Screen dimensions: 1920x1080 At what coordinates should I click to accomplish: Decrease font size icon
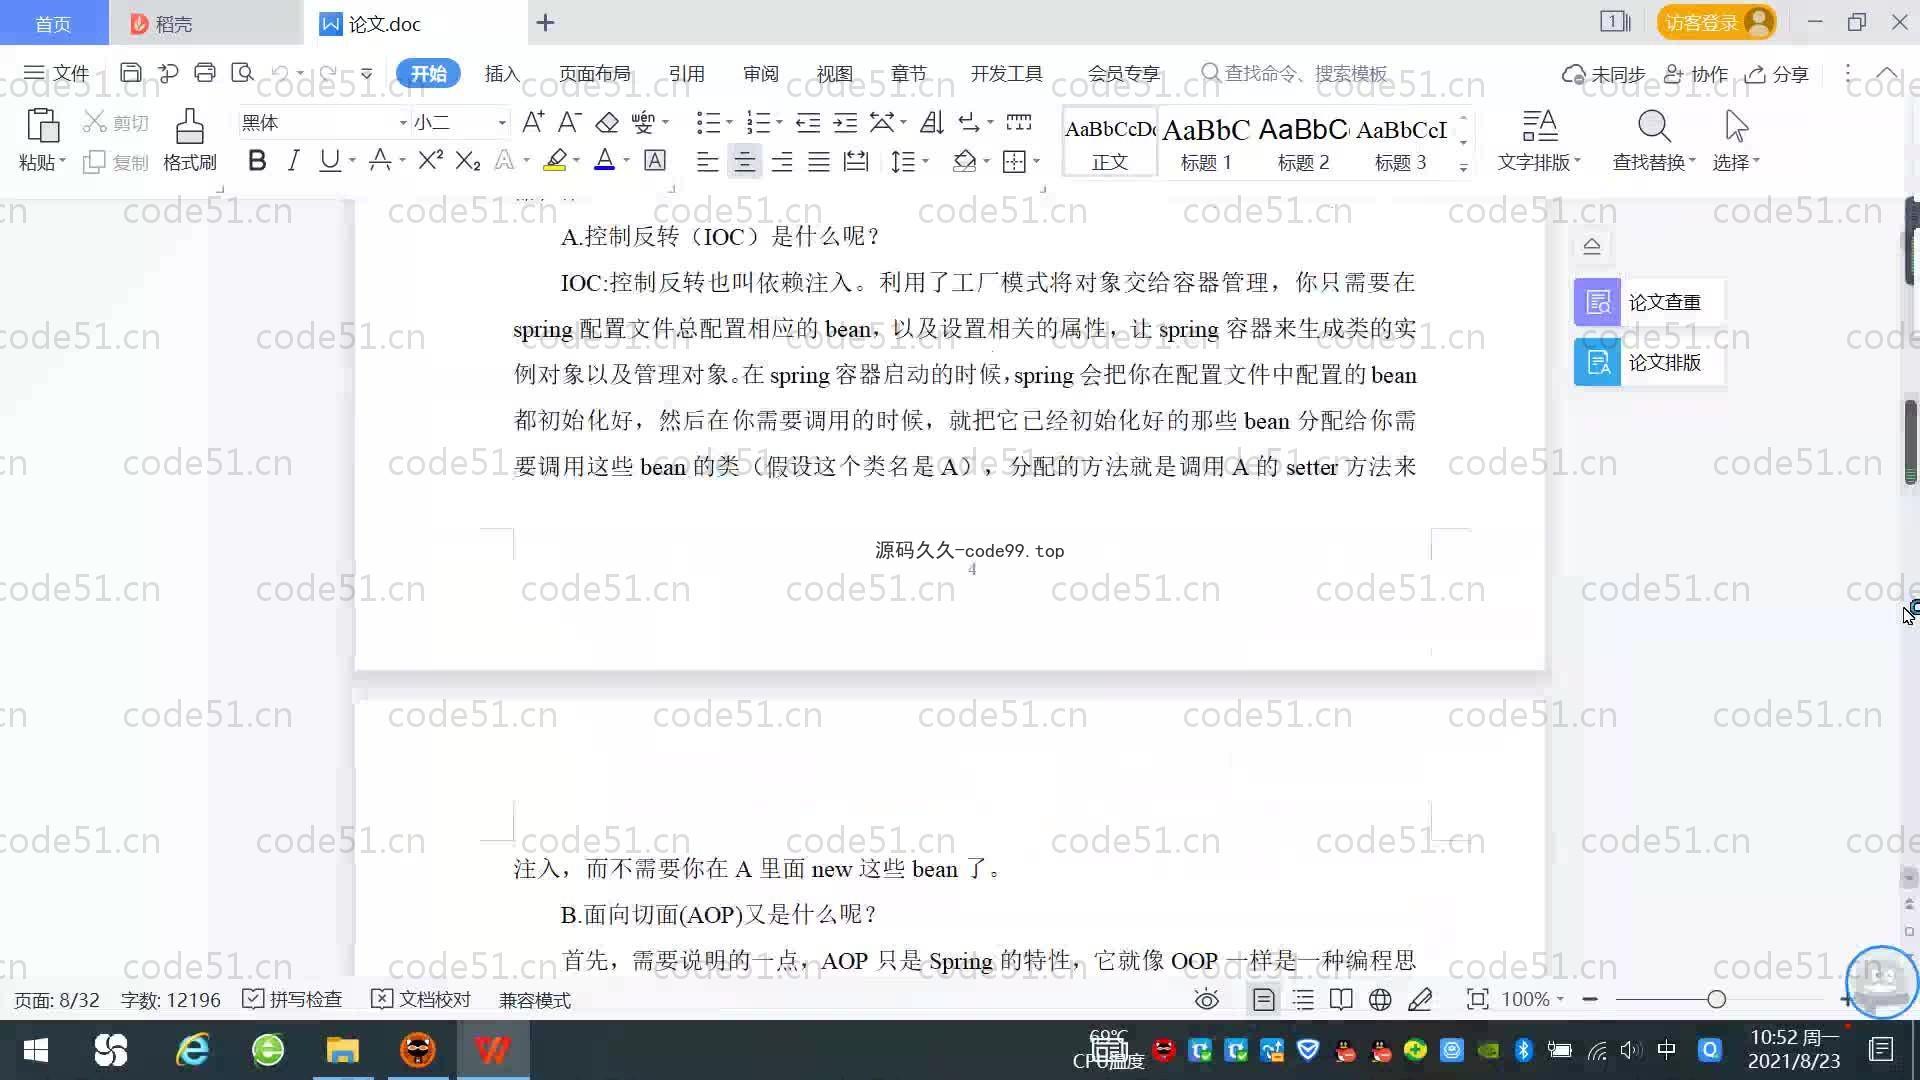(569, 122)
